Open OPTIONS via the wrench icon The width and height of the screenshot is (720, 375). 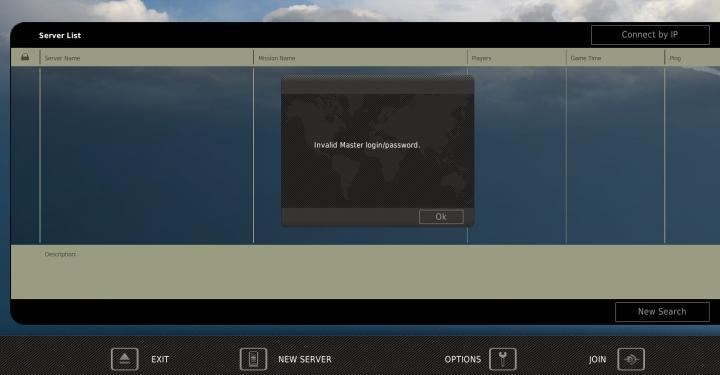(x=502, y=359)
